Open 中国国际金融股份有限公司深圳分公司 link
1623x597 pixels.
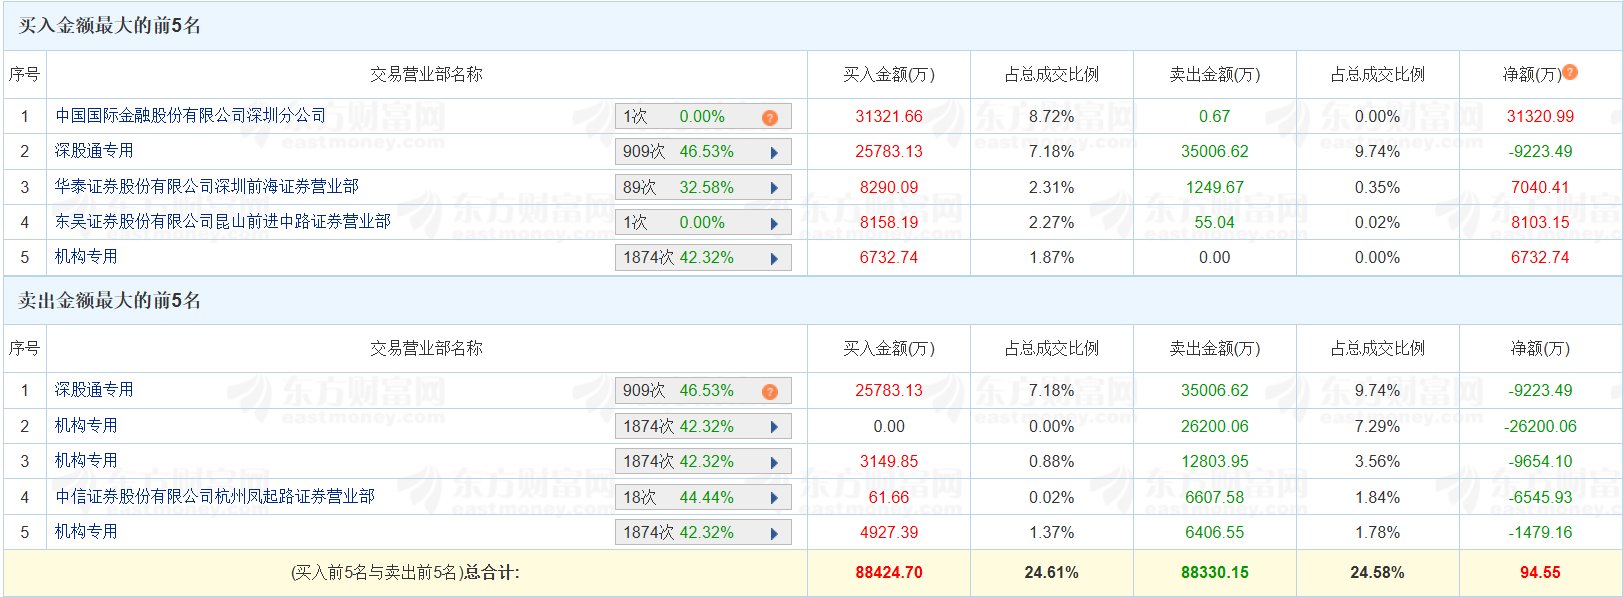tap(190, 116)
